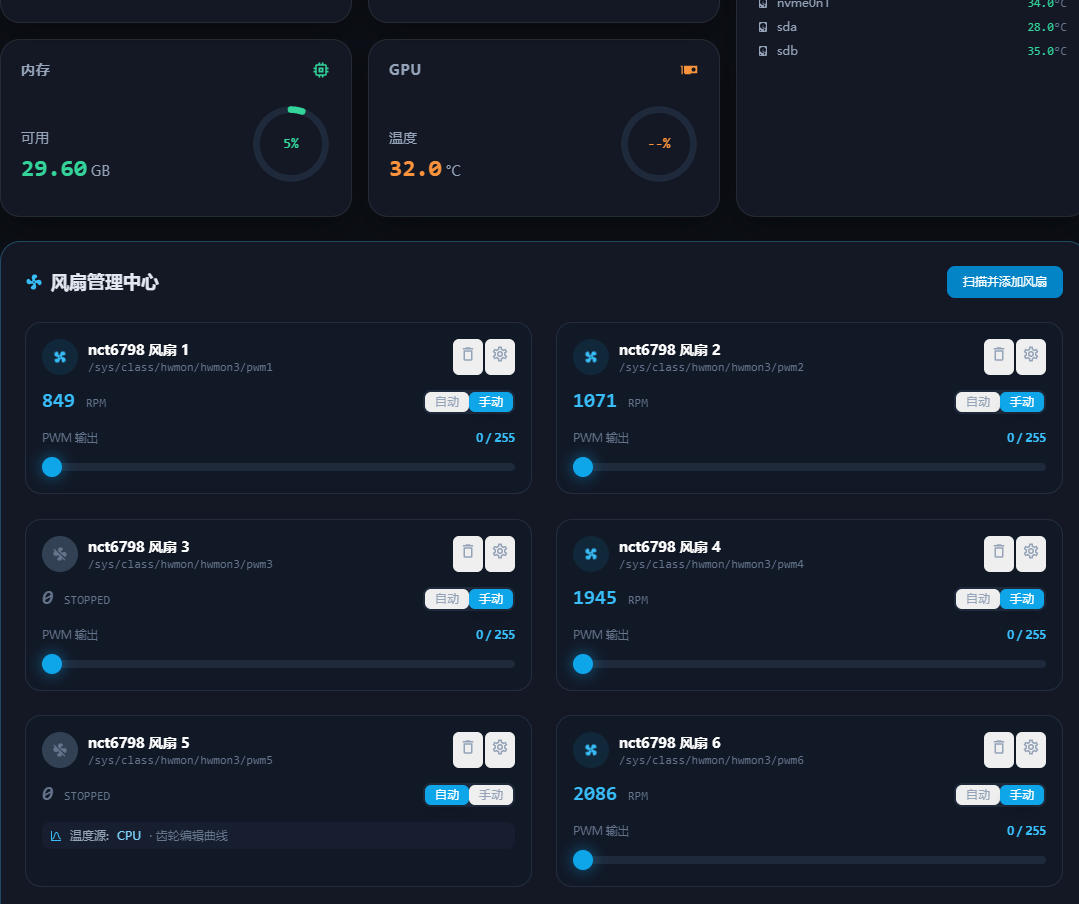Viewport: 1079px width, 904px height.
Task: Set nct6798 风扇 5 to 手动 mode
Action: (491, 795)
